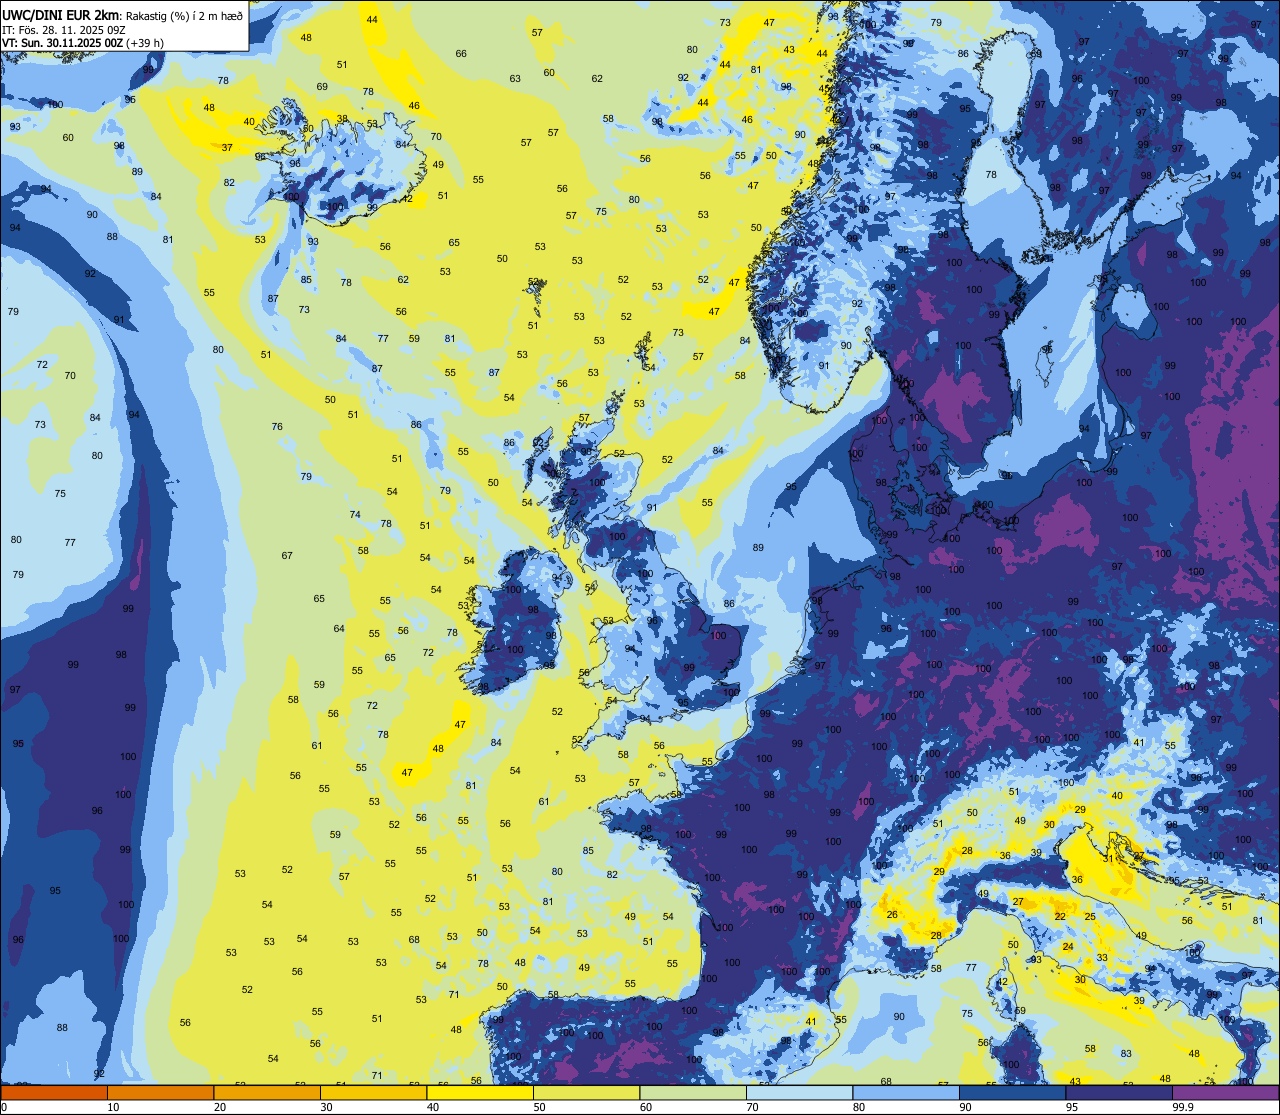The image size is (1280, 1115).
Task: Click the 10–20 orange legend swatch
Action: (160, 1092)
